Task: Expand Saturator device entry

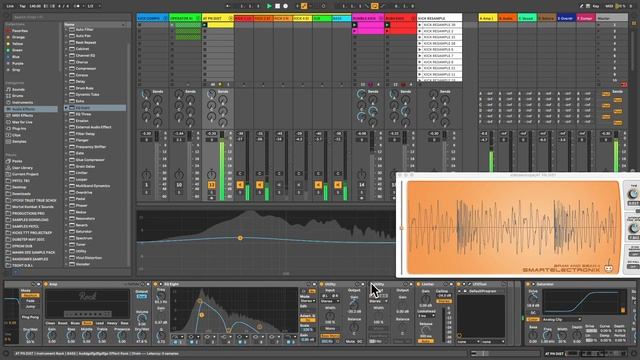Action: [66, 232]
